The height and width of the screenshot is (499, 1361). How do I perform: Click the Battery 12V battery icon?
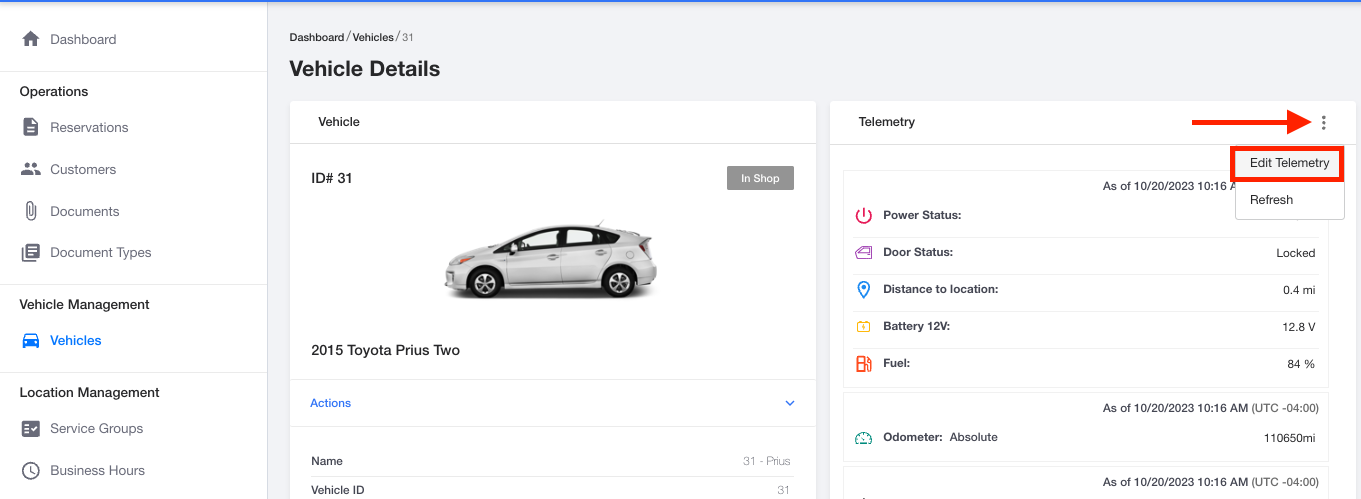coord(864,327)
